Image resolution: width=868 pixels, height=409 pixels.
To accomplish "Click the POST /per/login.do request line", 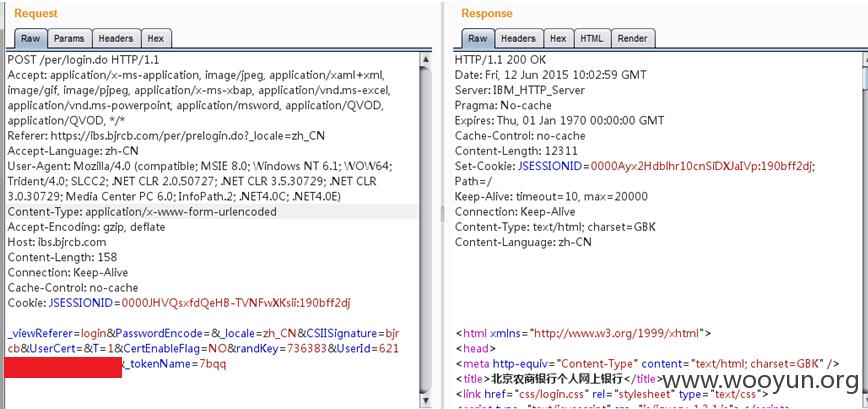I will pos(84,59).
